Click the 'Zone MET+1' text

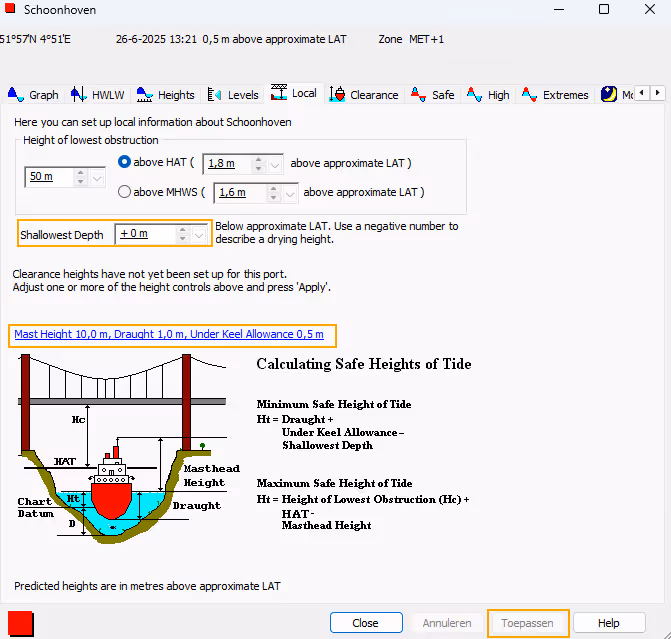(x=411, y=39)
